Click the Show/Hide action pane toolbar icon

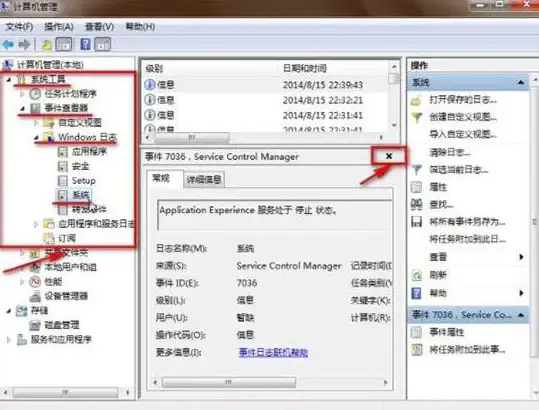[x=103, y=44]
